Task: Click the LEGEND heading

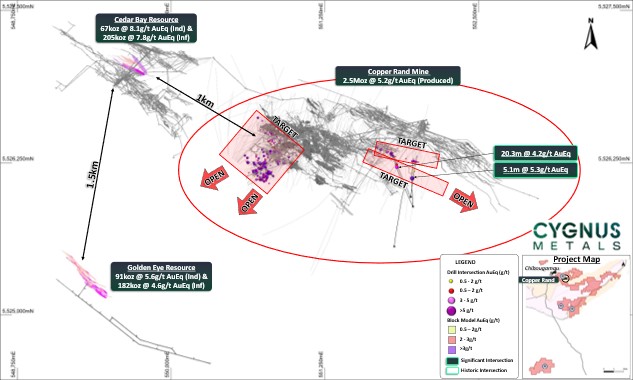Action: point(465,262)
